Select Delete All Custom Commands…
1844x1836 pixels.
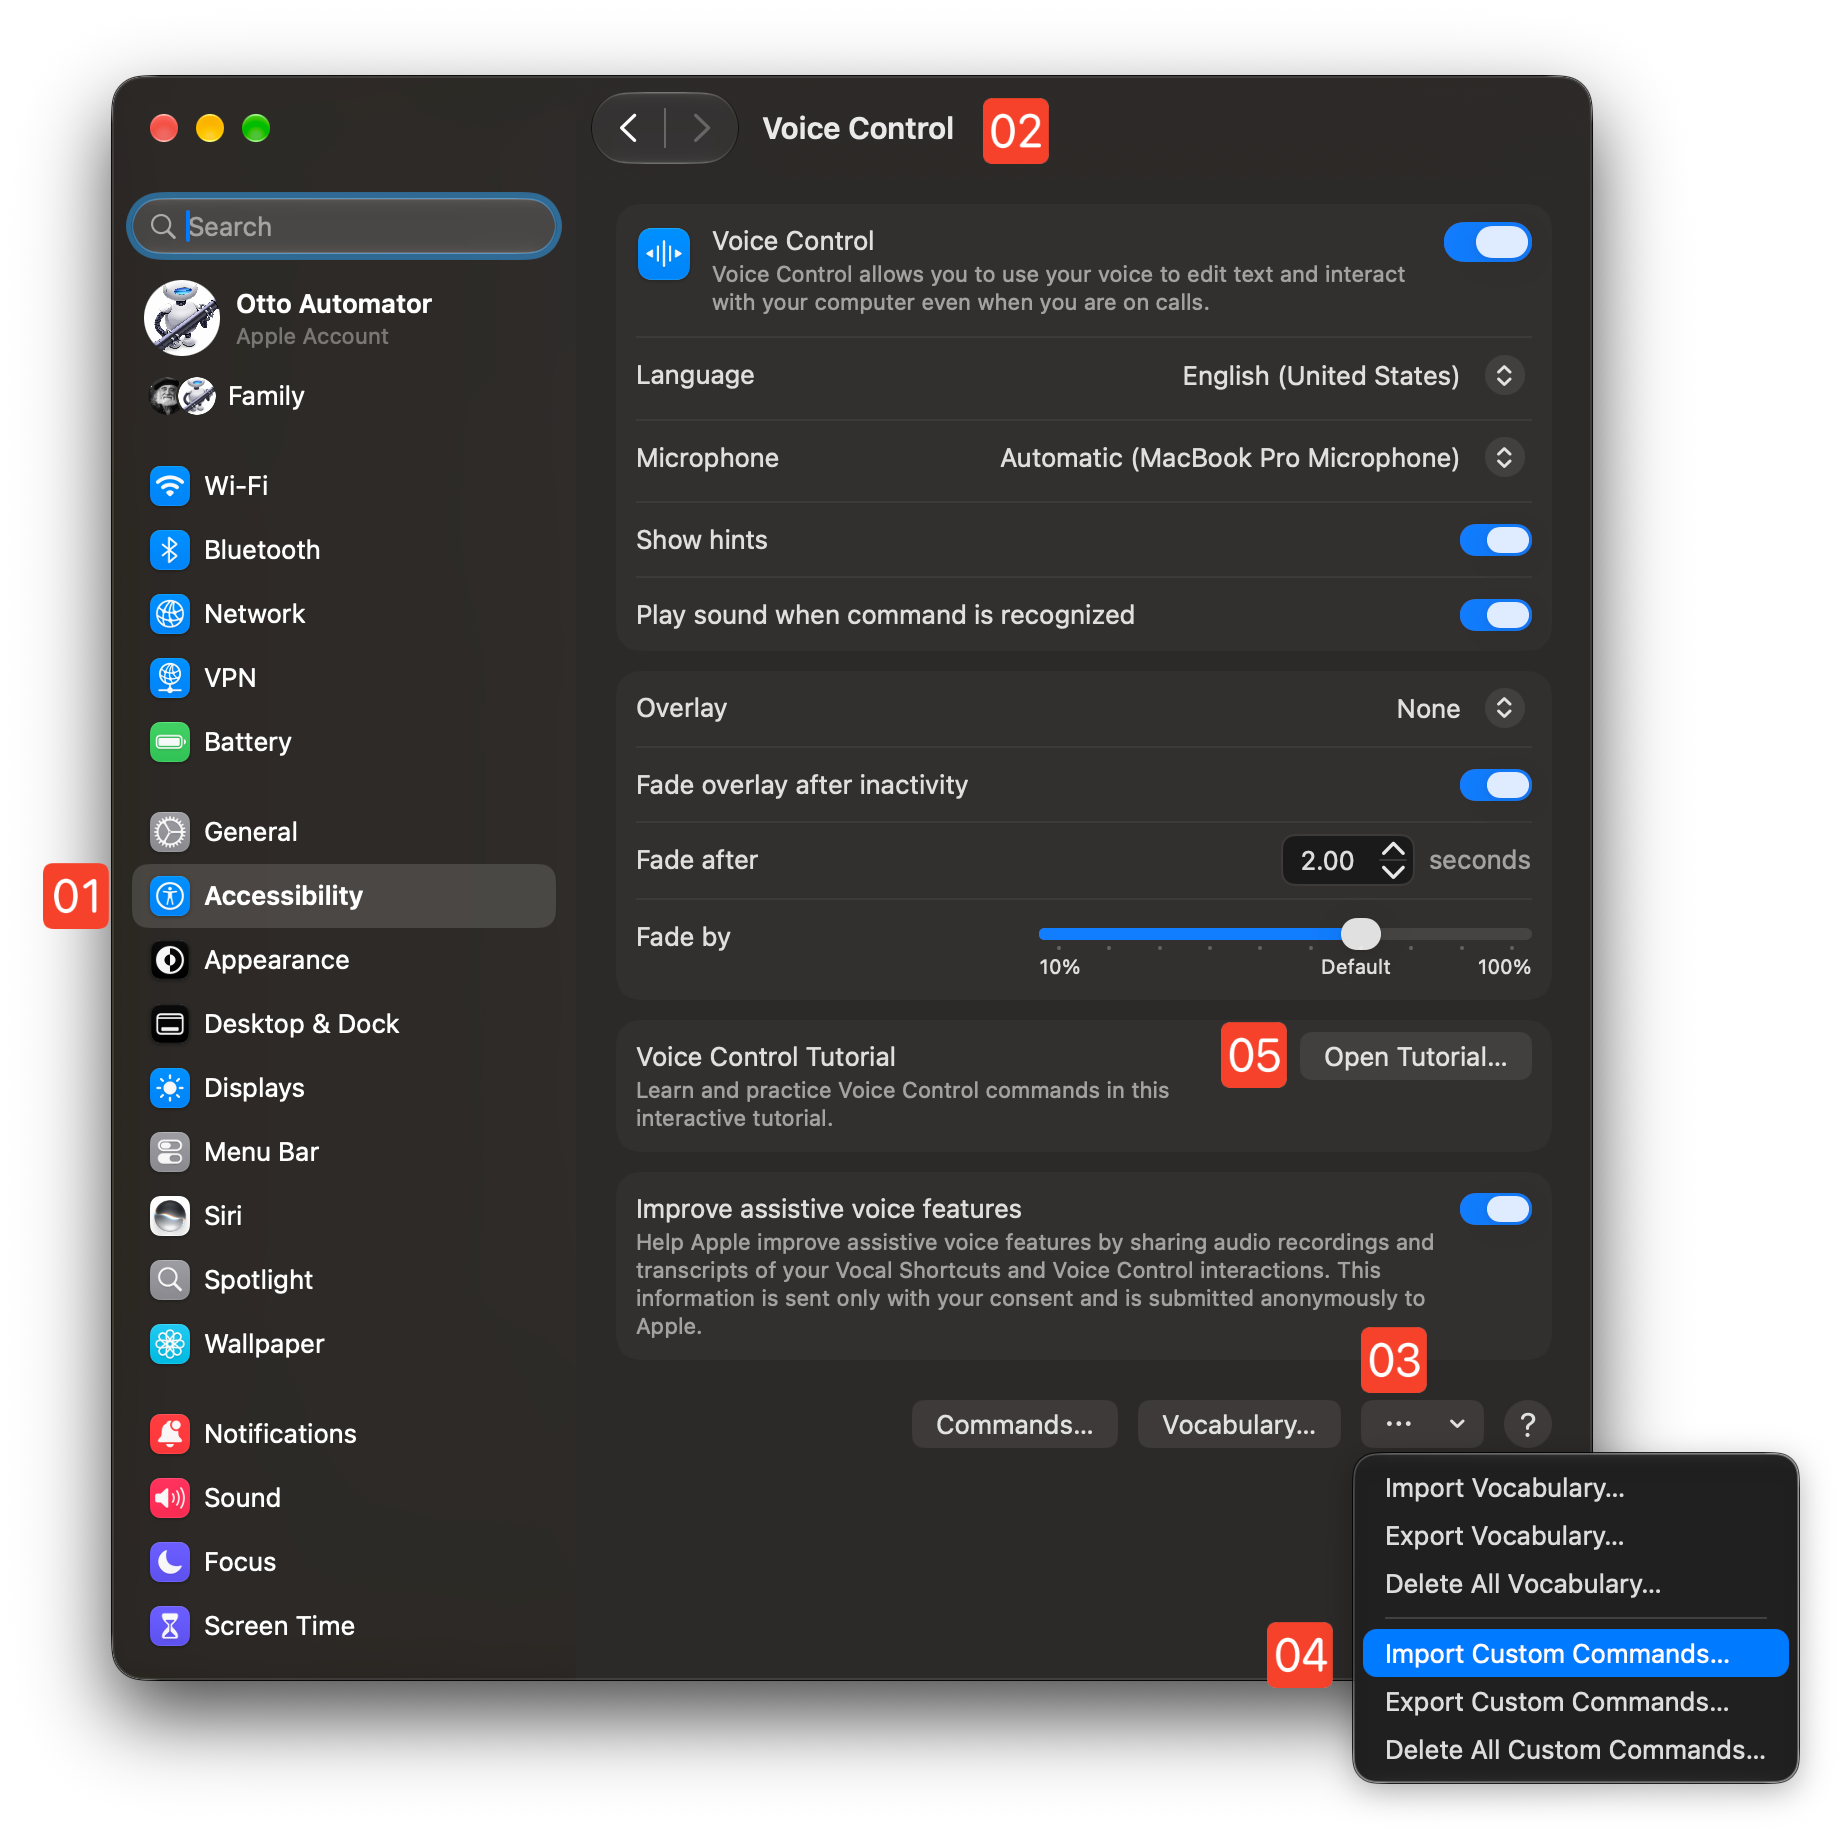pyautogui.click(x=1576, y=1750)
